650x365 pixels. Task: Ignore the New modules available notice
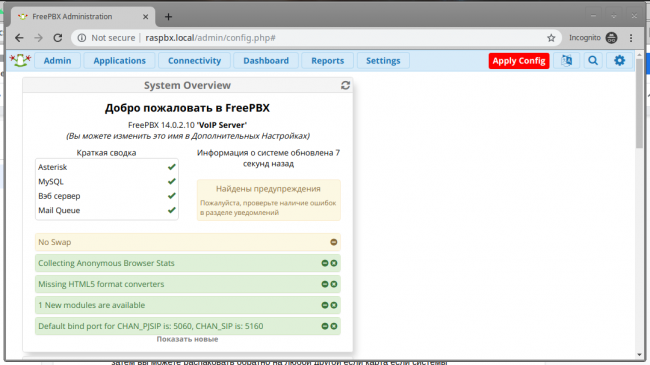click(325, 305)
